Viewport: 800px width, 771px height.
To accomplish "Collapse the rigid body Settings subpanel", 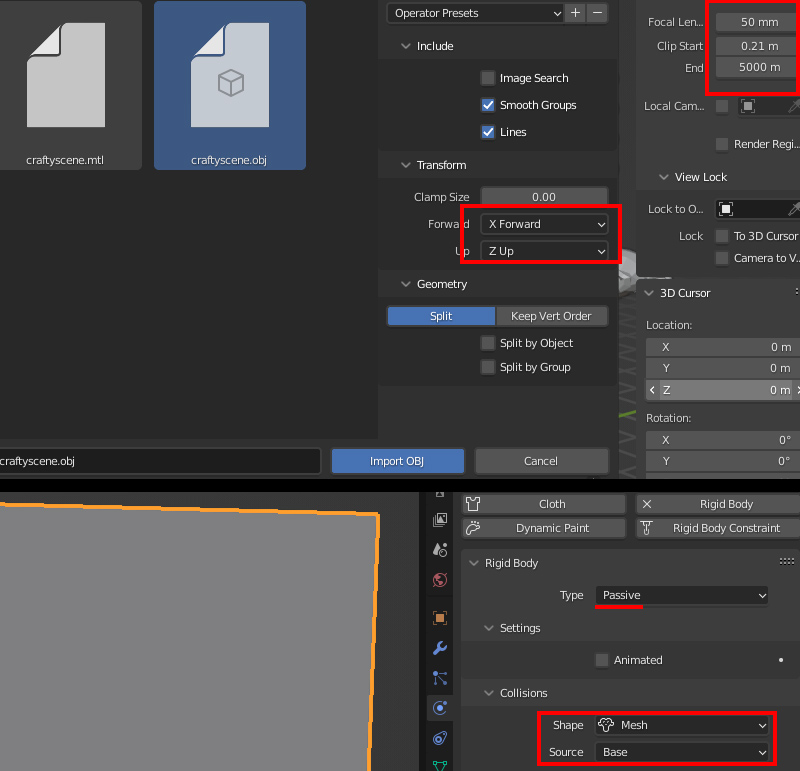I will point(489,628).
